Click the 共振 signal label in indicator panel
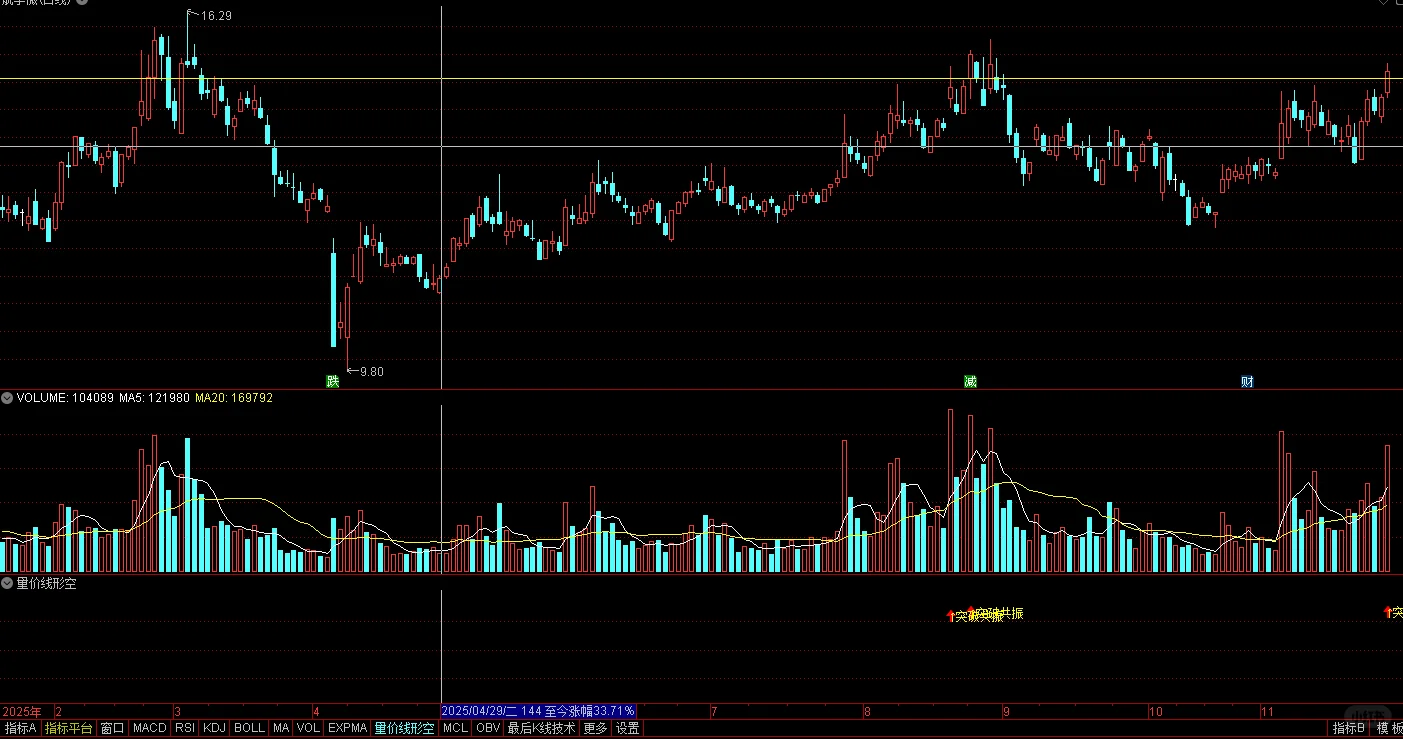1403x739 pixels. (x=1011, y=614)
